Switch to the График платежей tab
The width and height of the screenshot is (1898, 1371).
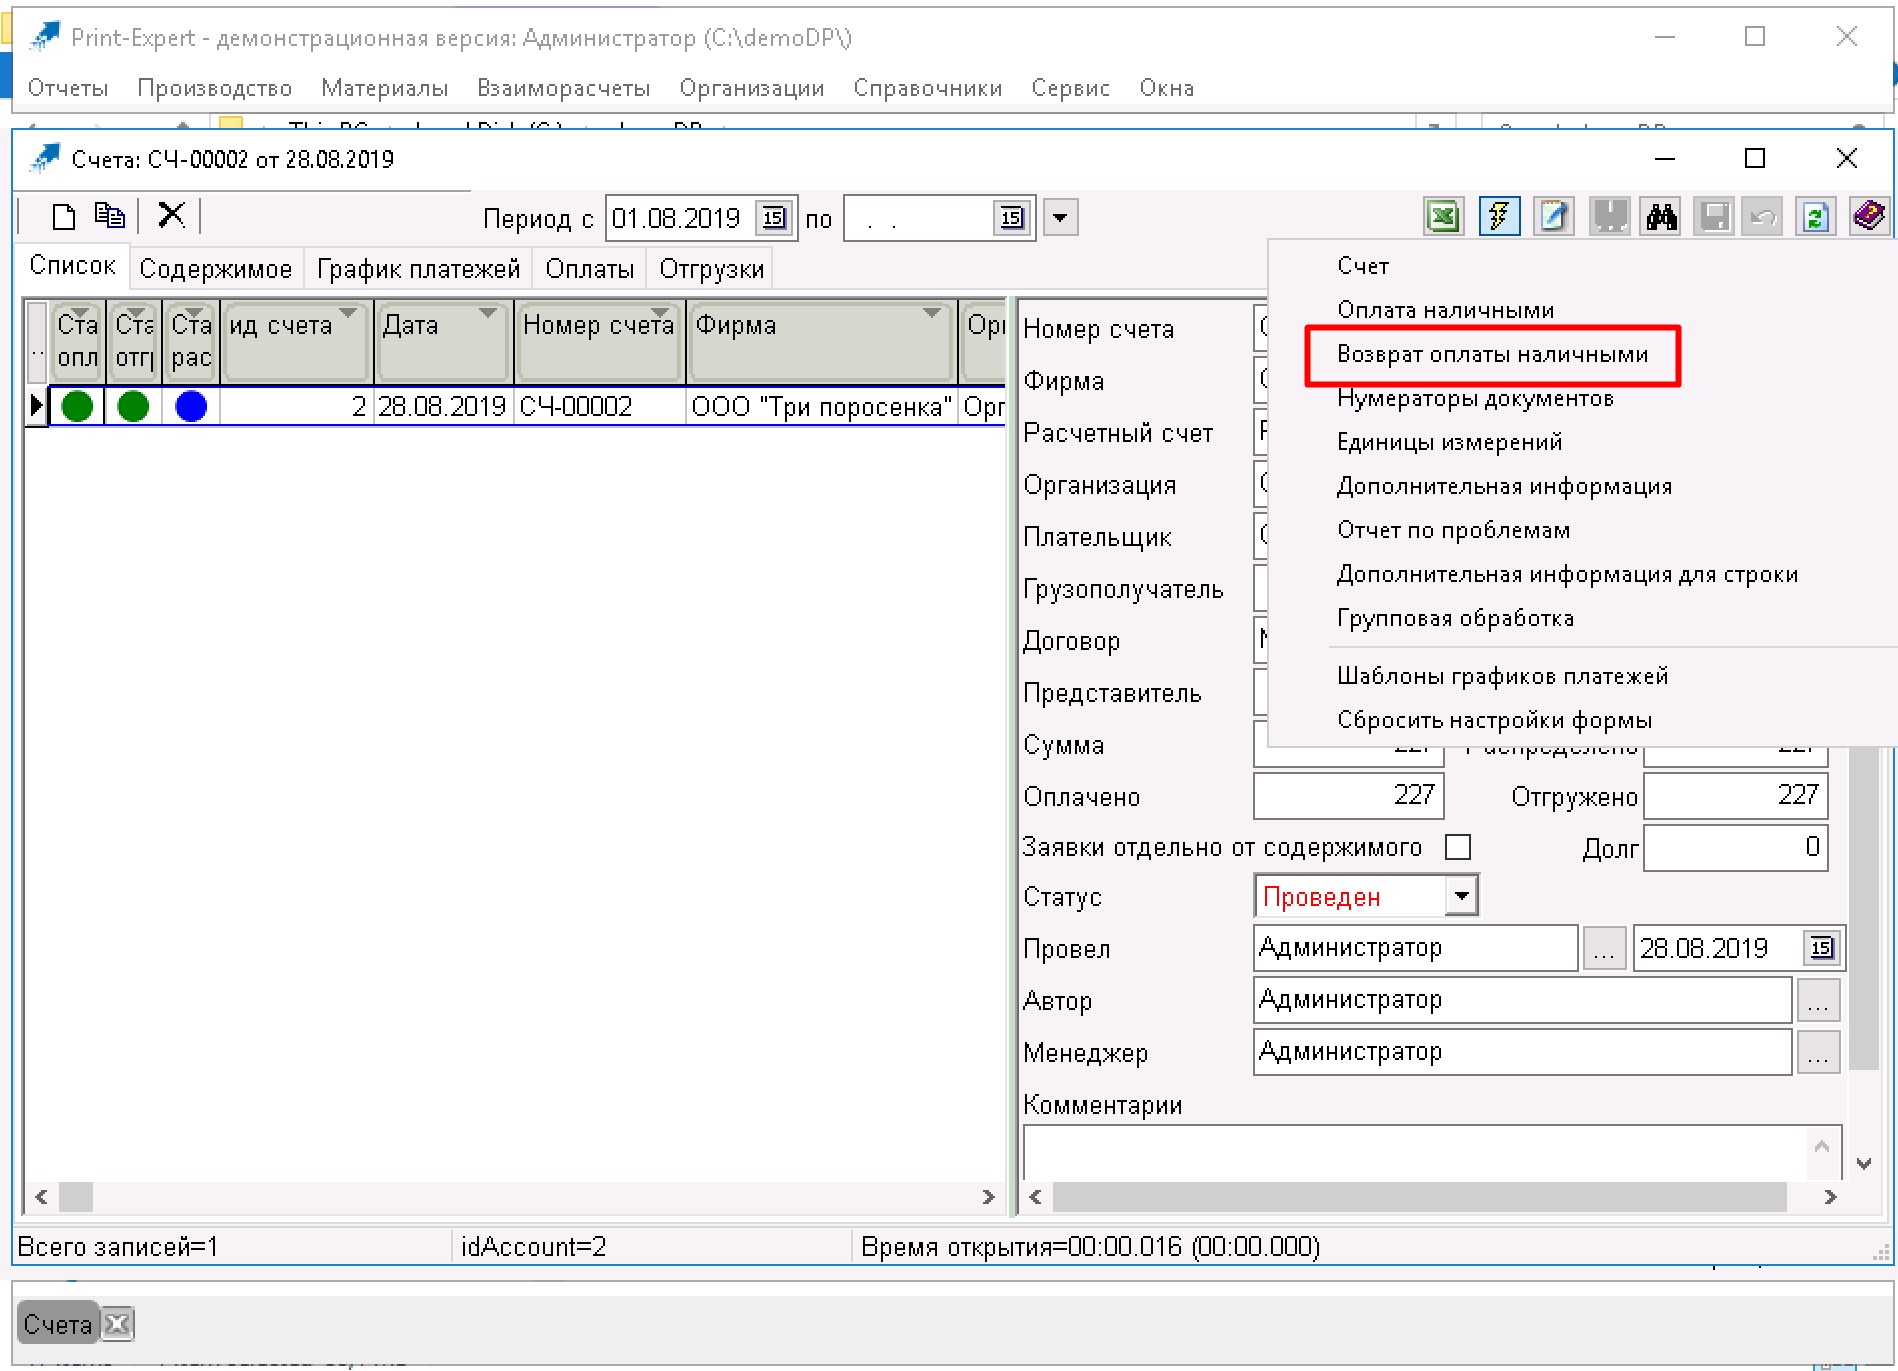coord(418,269)
